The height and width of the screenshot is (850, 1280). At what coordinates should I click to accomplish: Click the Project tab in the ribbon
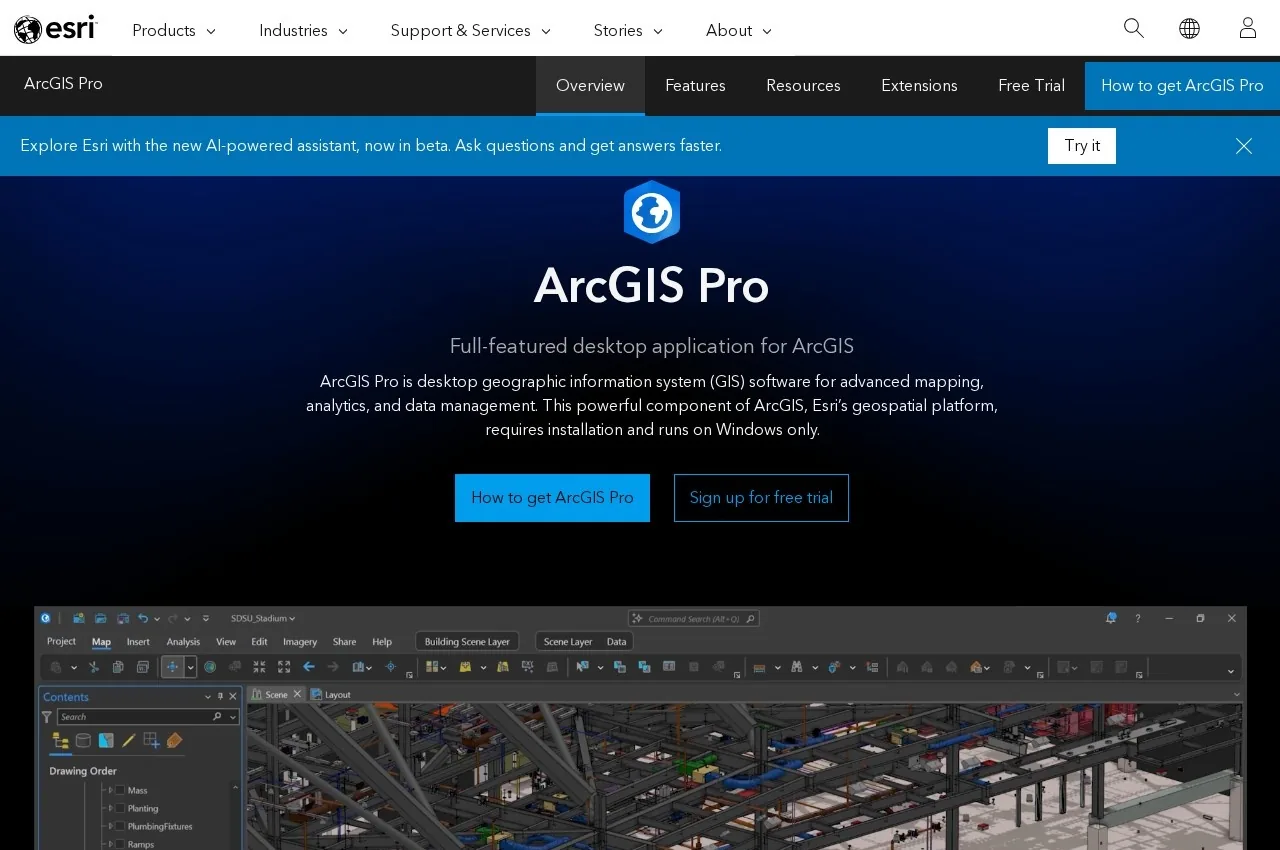[61, 642]
